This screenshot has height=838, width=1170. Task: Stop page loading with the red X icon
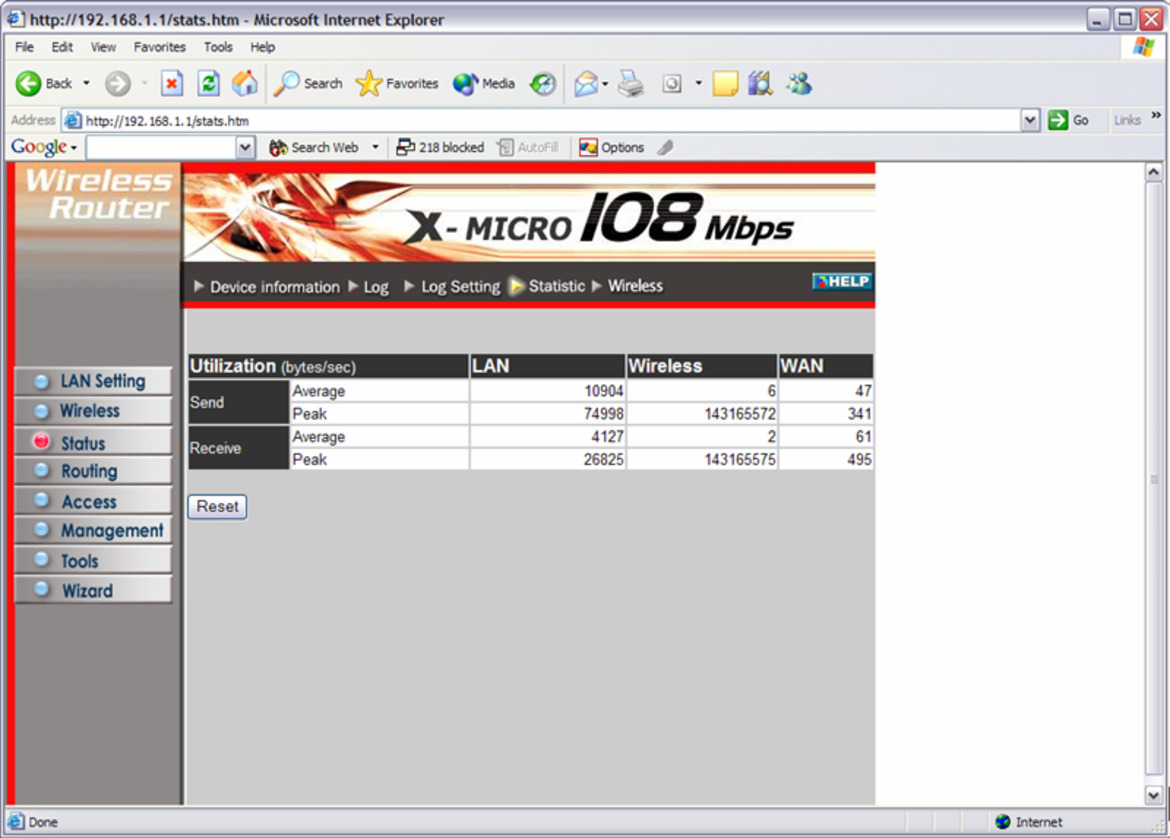pos(172,84)
